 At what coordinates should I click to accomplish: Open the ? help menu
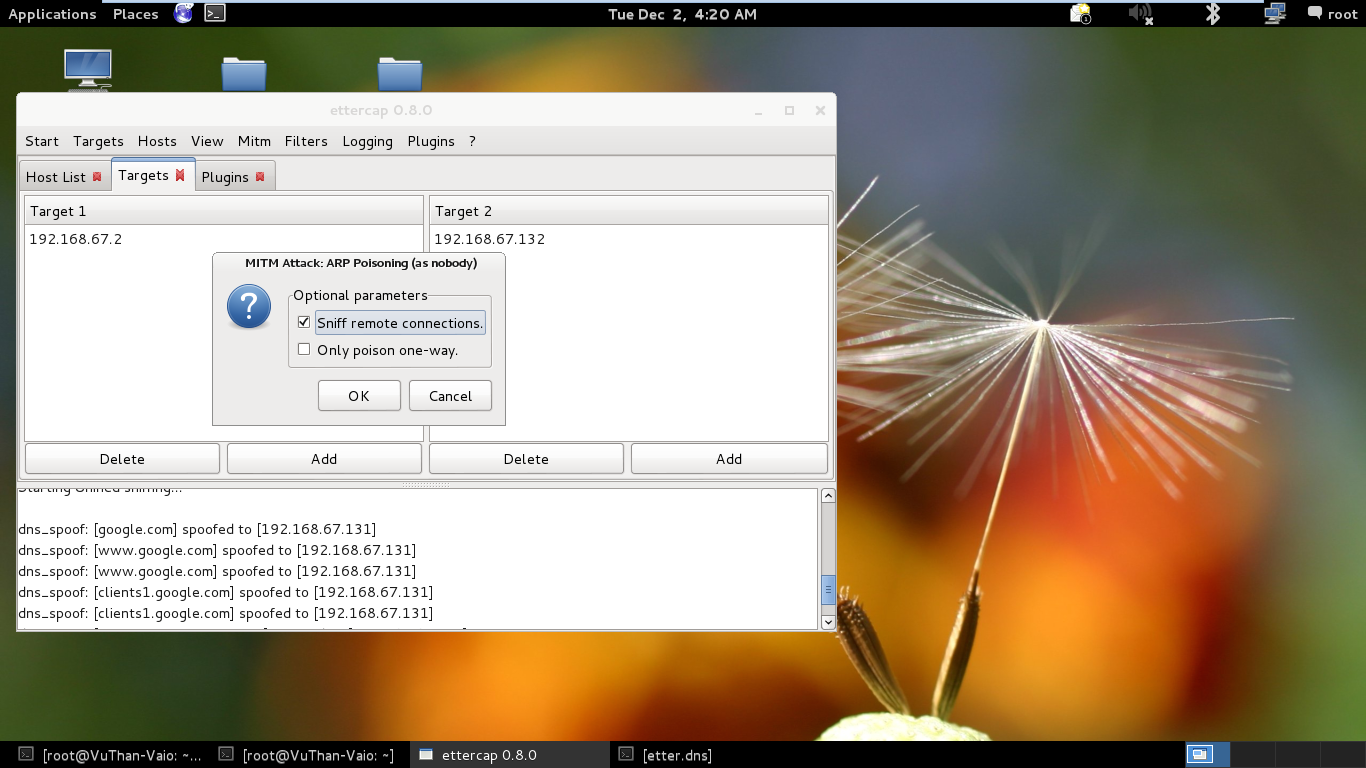click(x=472, y=141)
